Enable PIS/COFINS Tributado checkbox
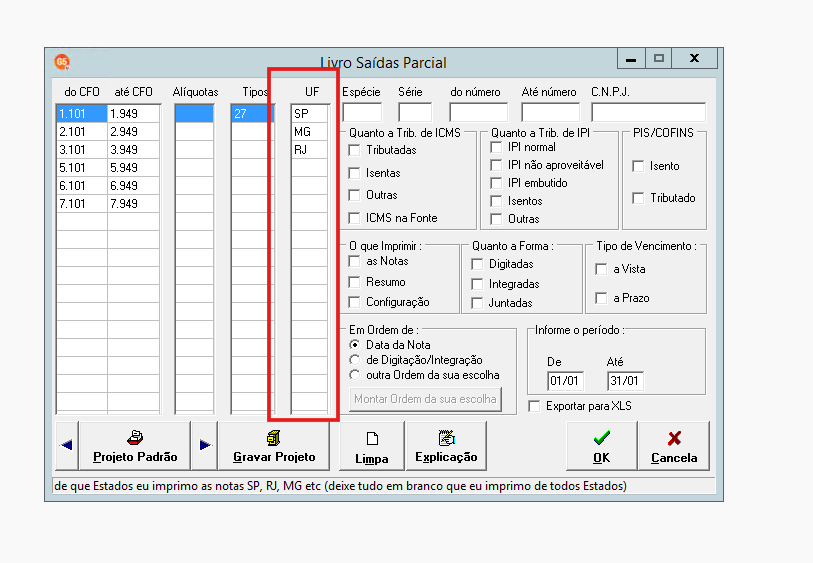Image resolution: width=813 pixels, height=563 pixels. [638, 198]
